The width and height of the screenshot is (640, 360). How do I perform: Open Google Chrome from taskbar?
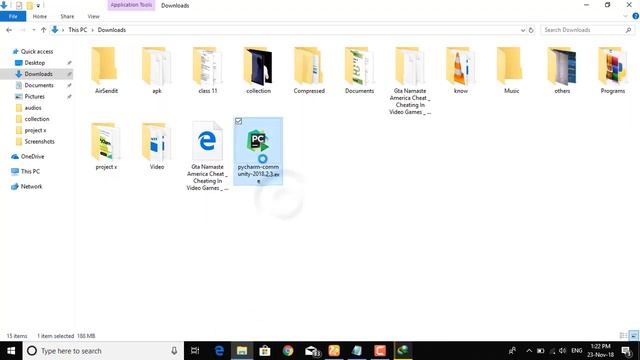pyautogui.click(x=288, y=351)
